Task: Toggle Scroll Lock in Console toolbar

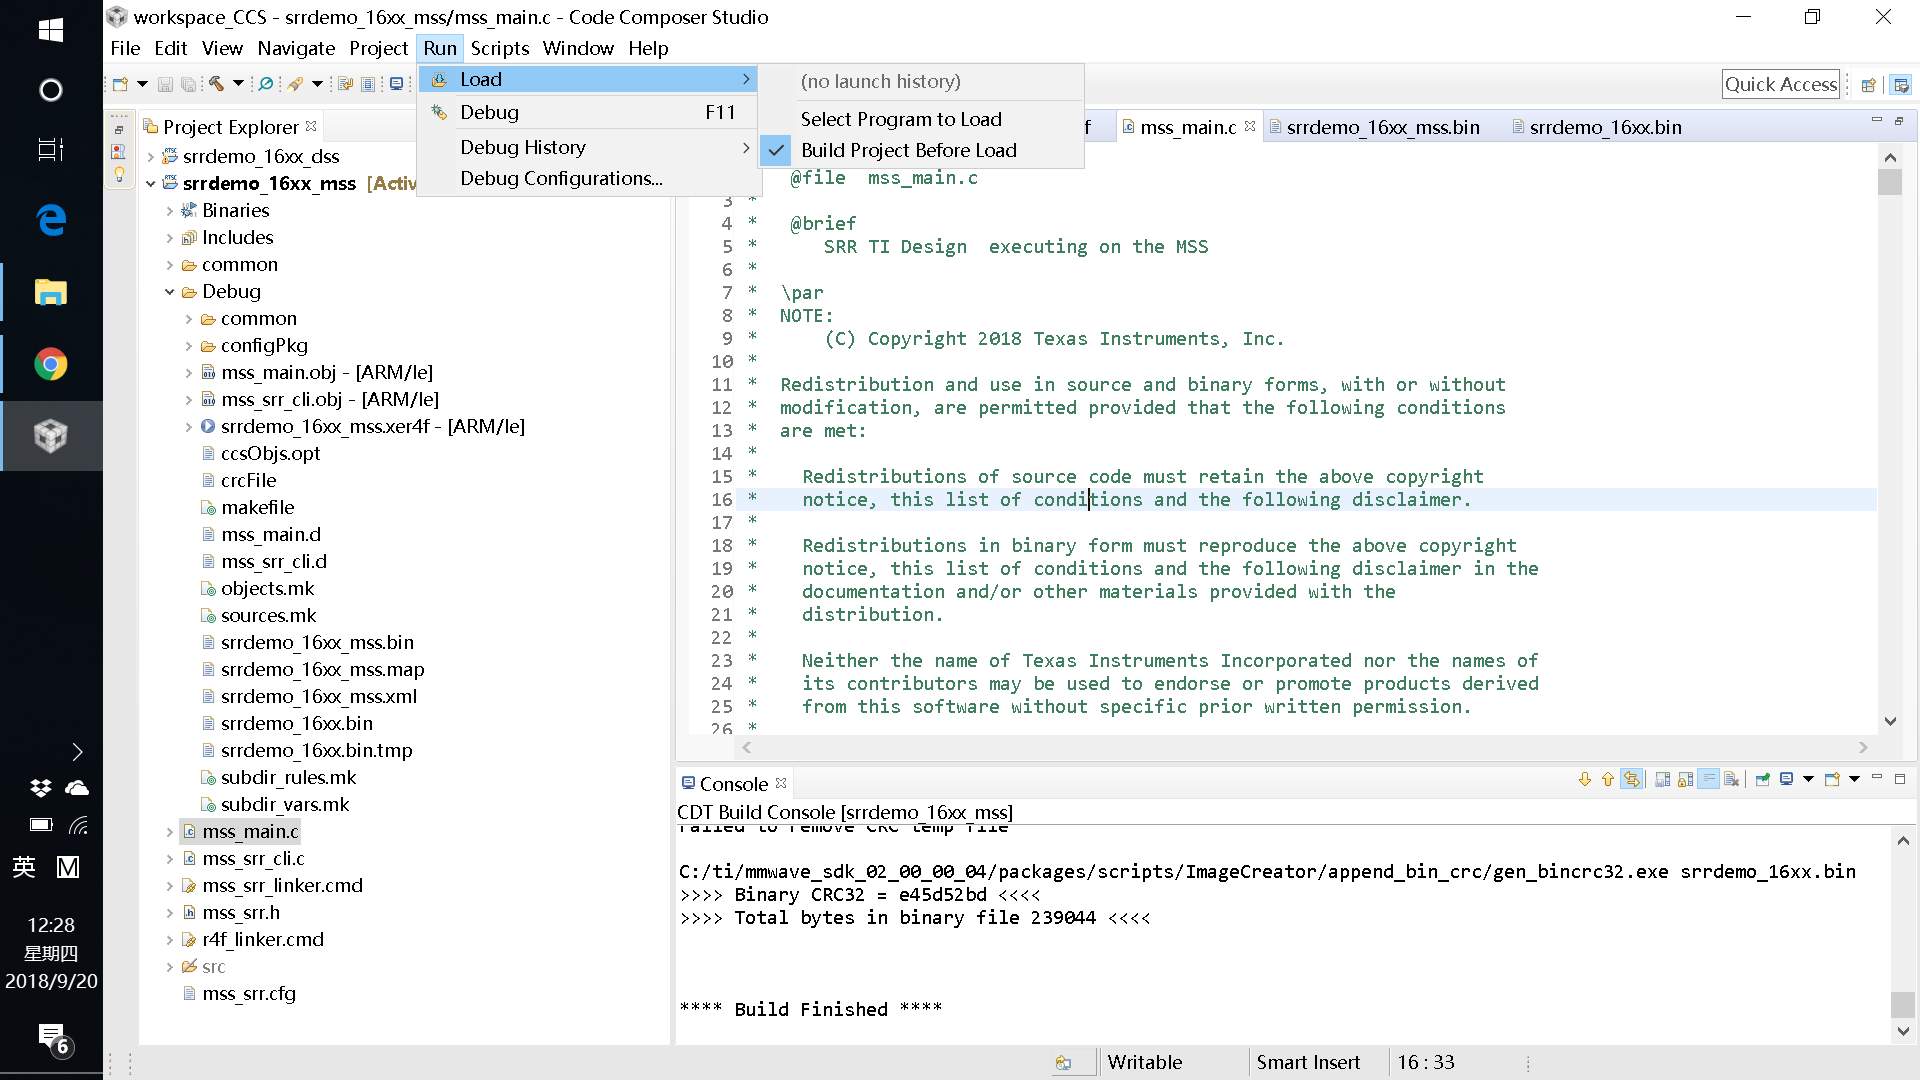Action: coord(1686,780)
